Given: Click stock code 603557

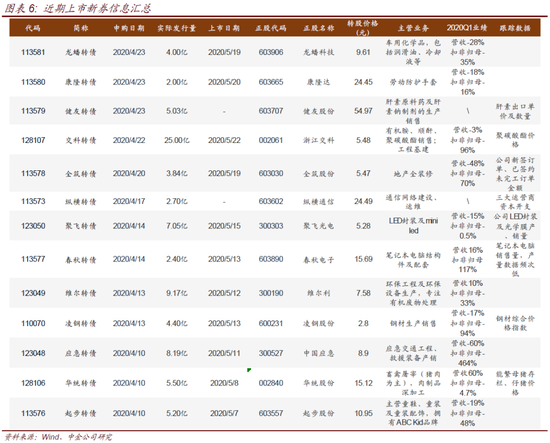Looking at the screenshot, I should coord(271,414).
